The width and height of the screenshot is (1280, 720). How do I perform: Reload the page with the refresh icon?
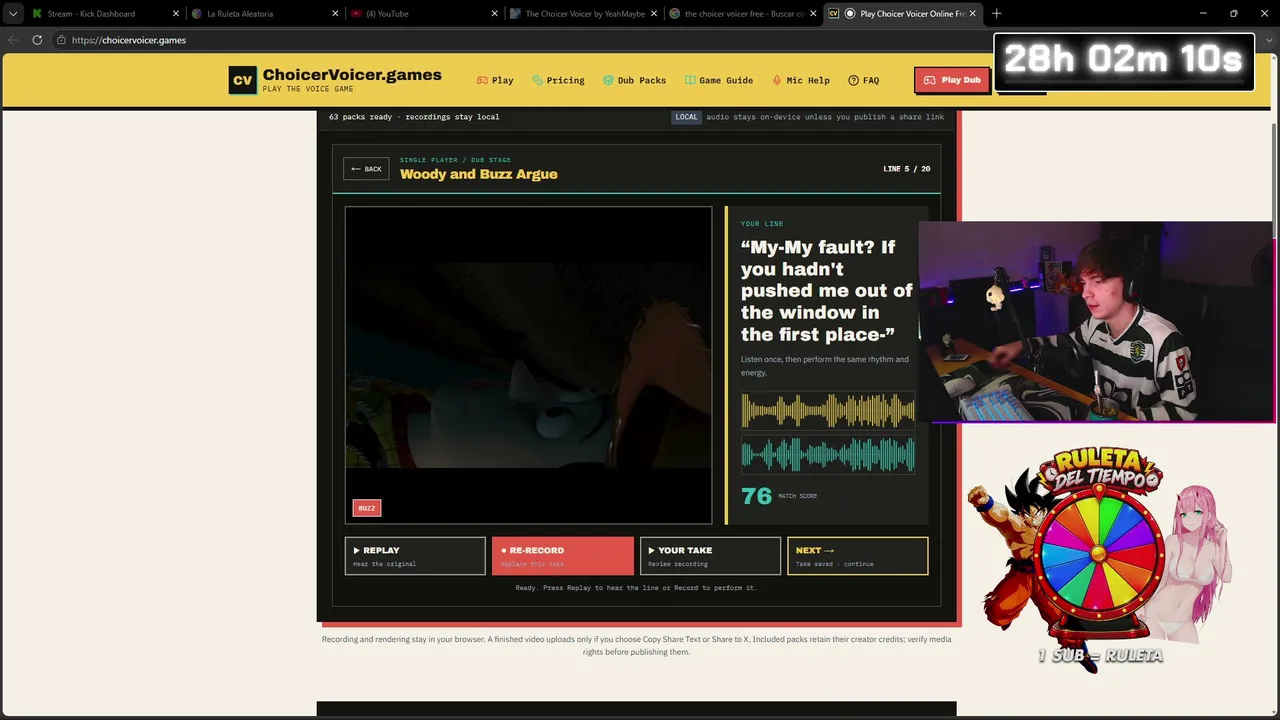pyautogui.click(x=37, y=40)
